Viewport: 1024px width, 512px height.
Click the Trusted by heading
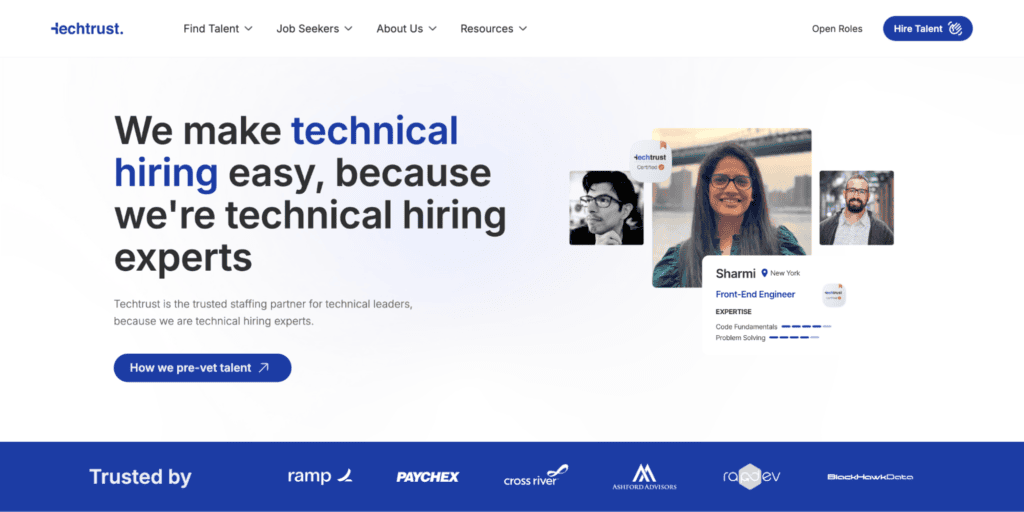[140, 477]
